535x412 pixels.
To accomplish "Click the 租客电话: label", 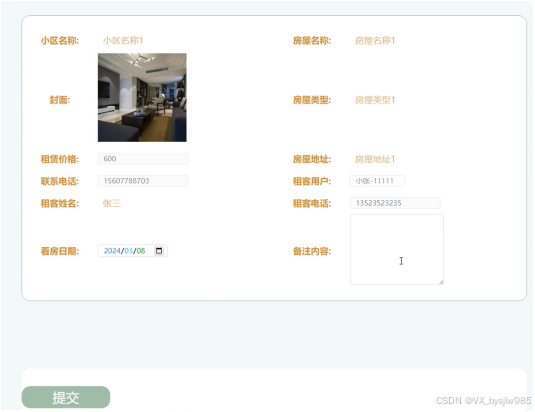I will (312, 203).
